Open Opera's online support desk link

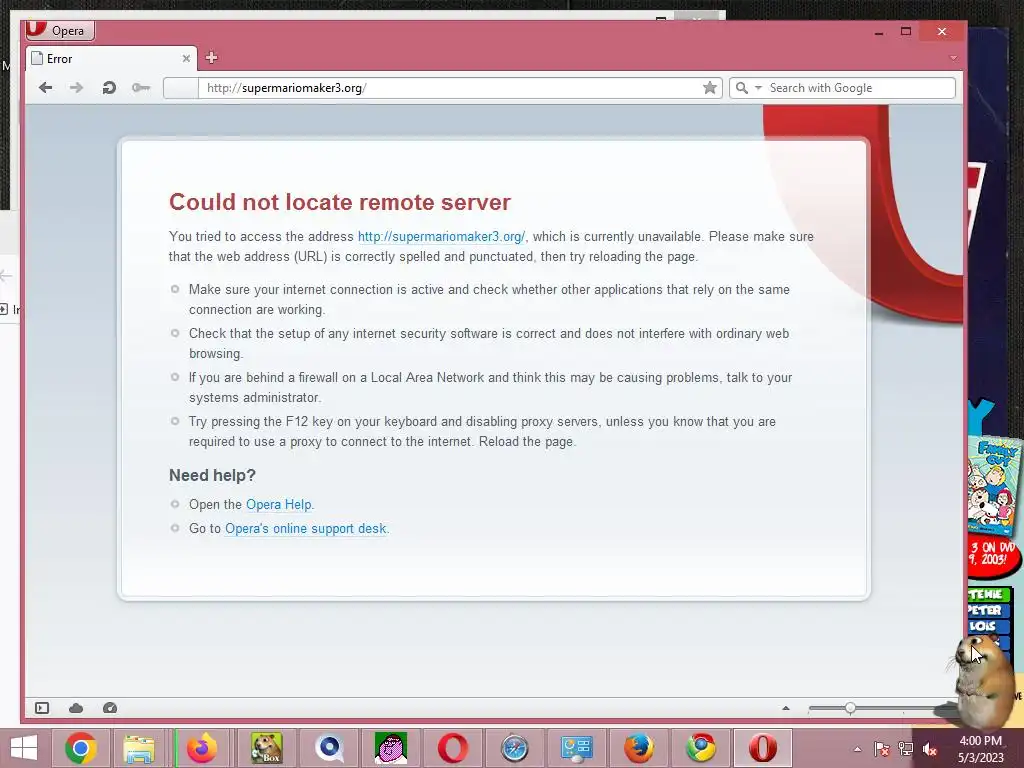(x=306, y=528)
